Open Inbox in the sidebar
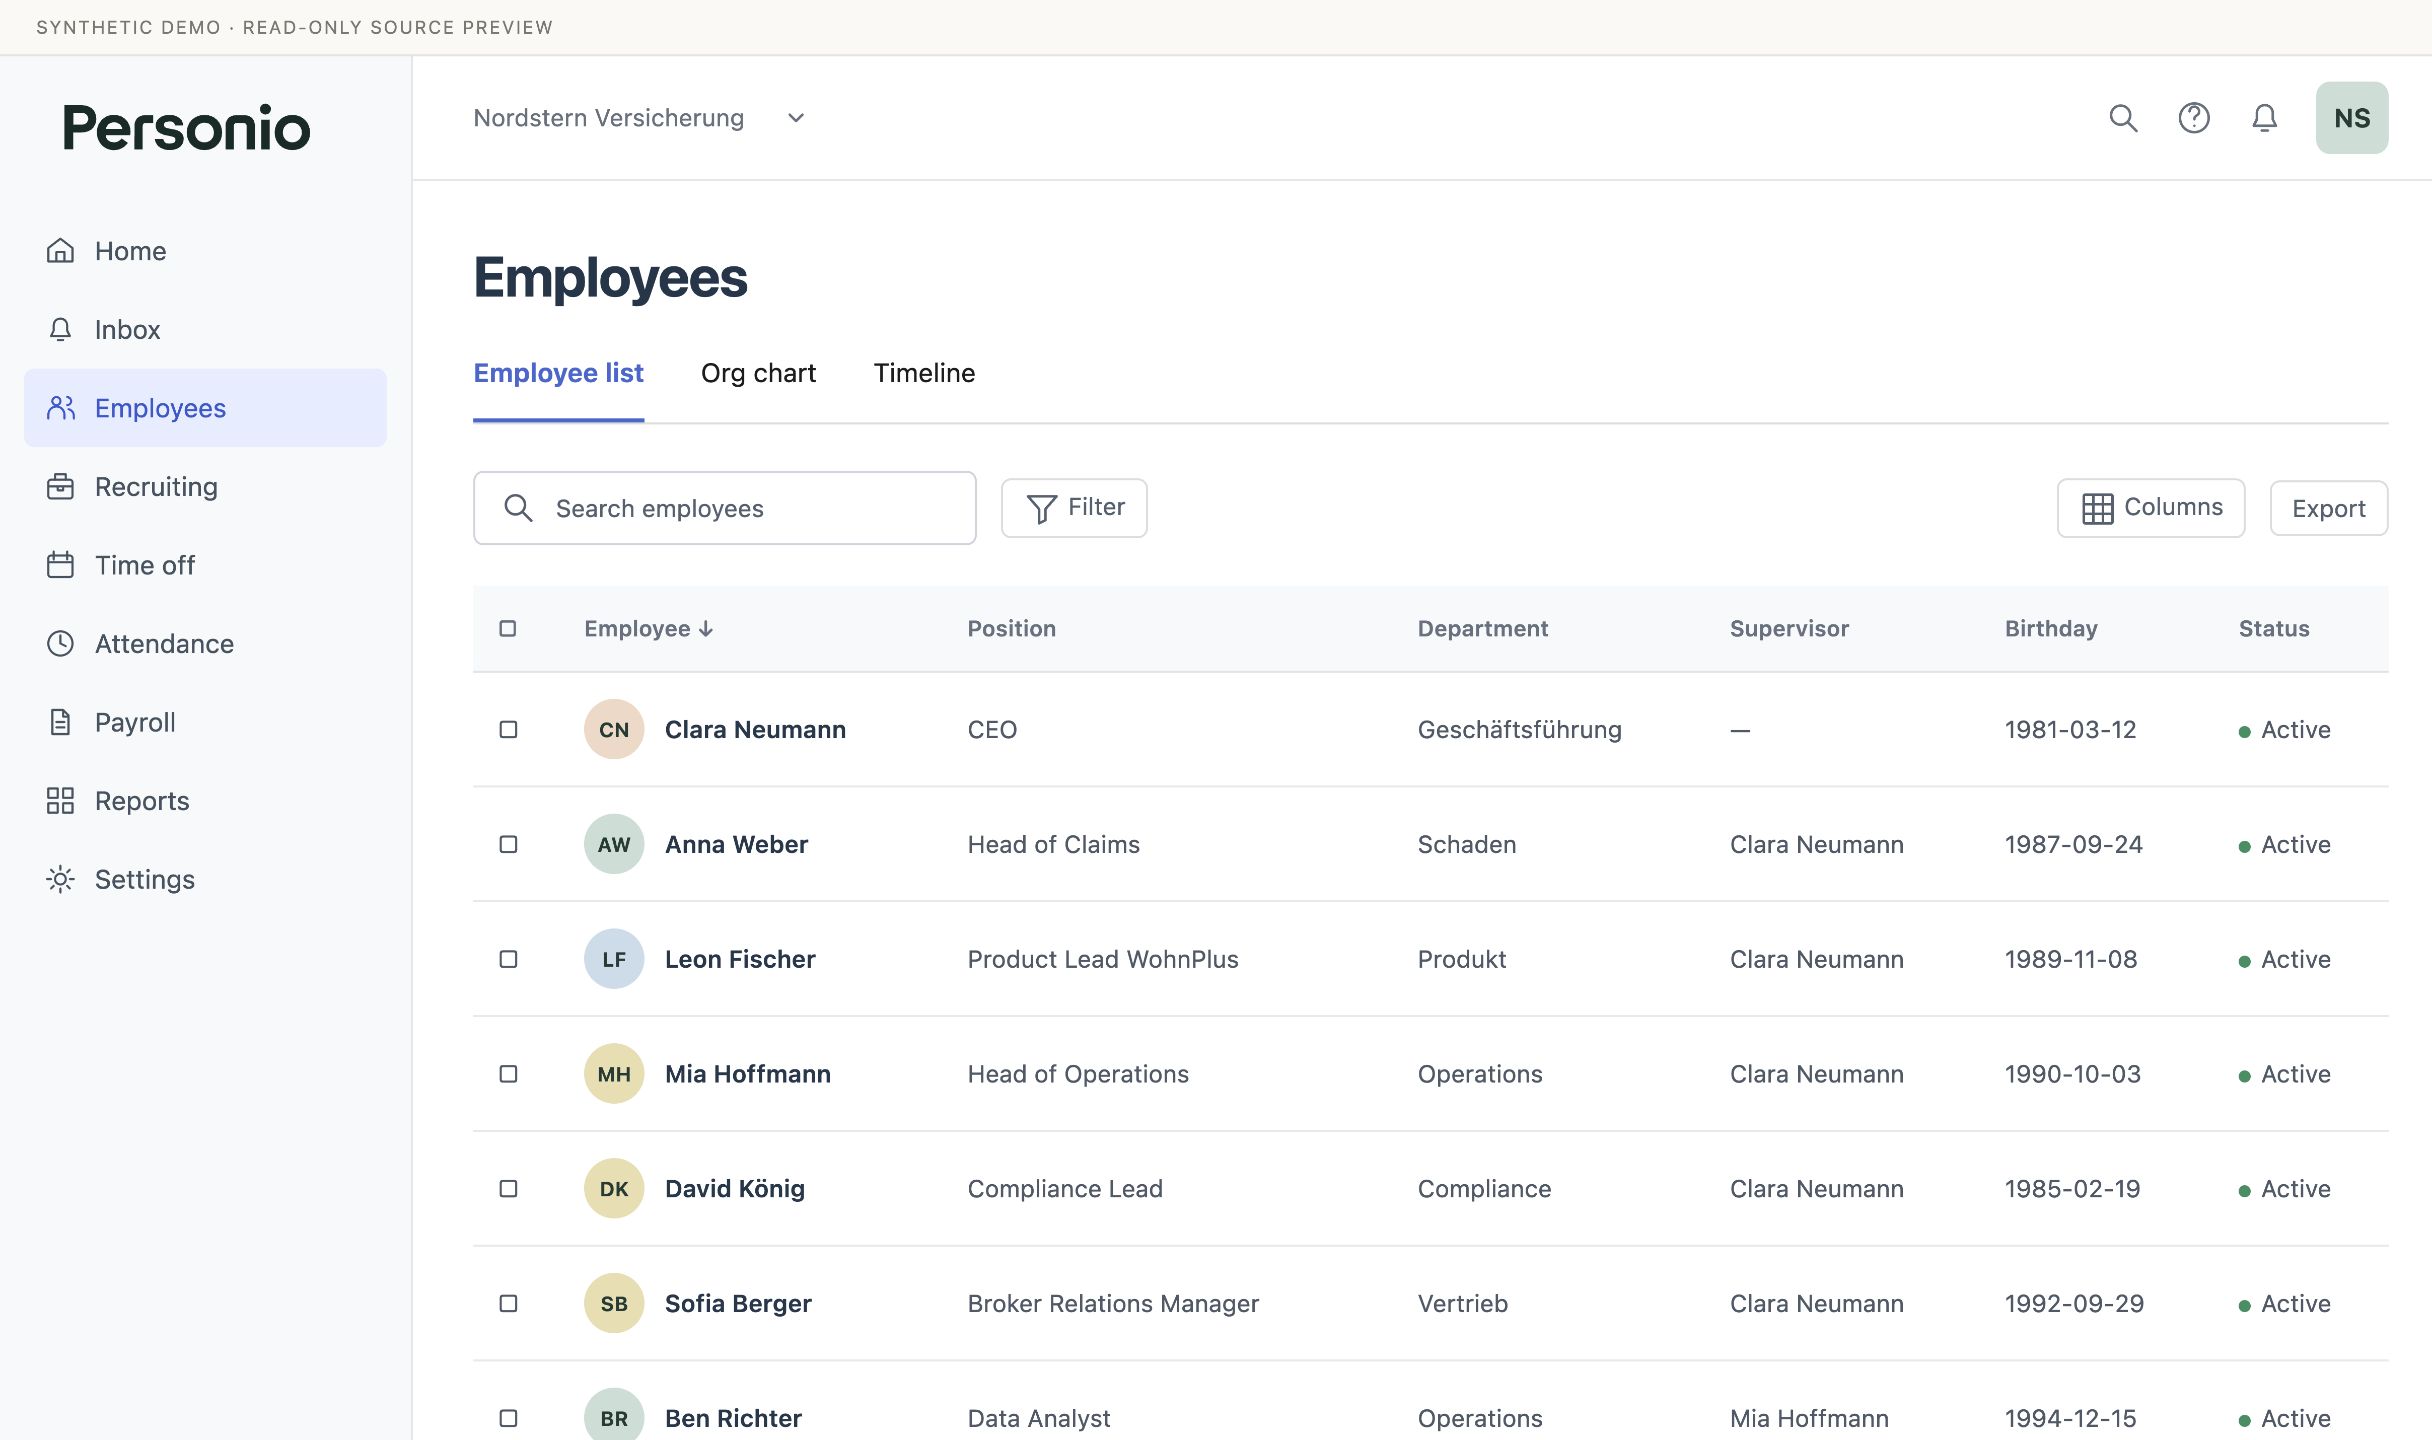2432x1440 pixels. [205, 329]
